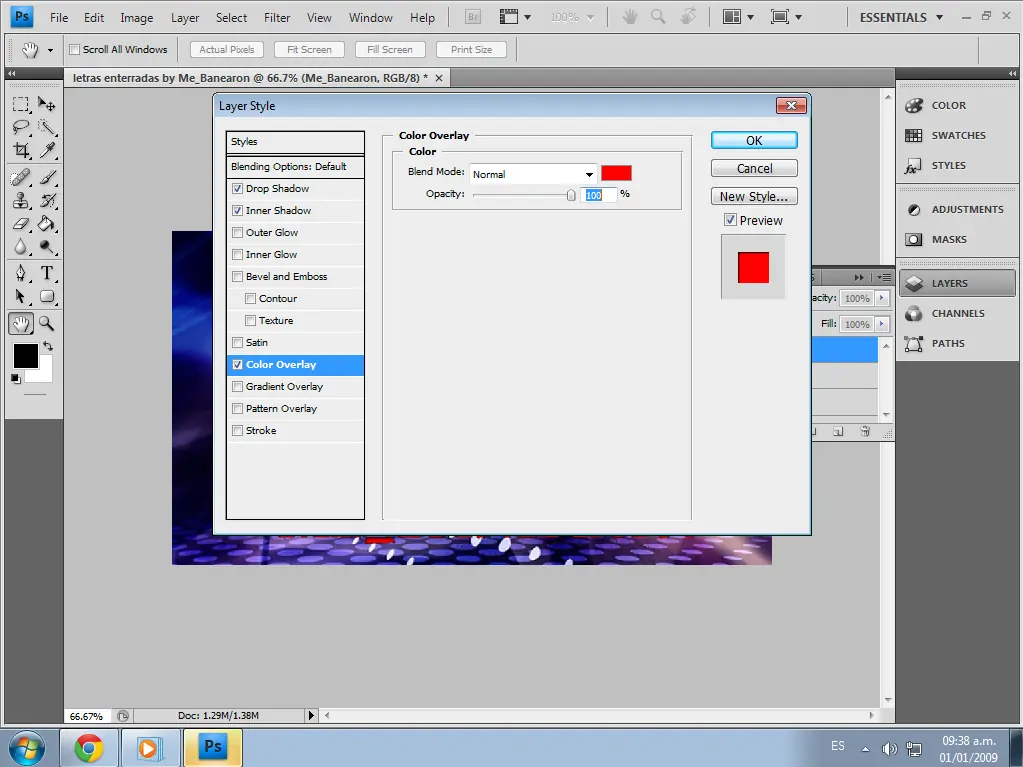The height and width of the screenshot is (767, 1023).
Task: Select the Paint Bucket tool
Action: (x=46, y=224)
